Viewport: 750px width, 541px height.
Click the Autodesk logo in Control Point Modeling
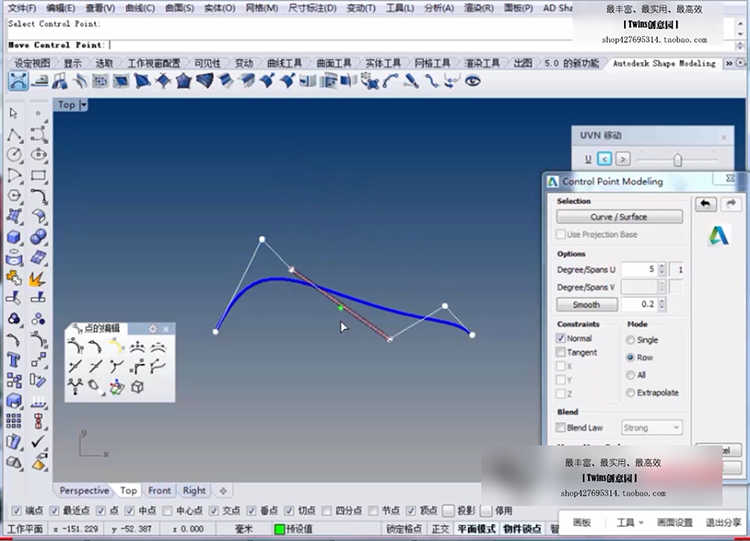point(718,236)
